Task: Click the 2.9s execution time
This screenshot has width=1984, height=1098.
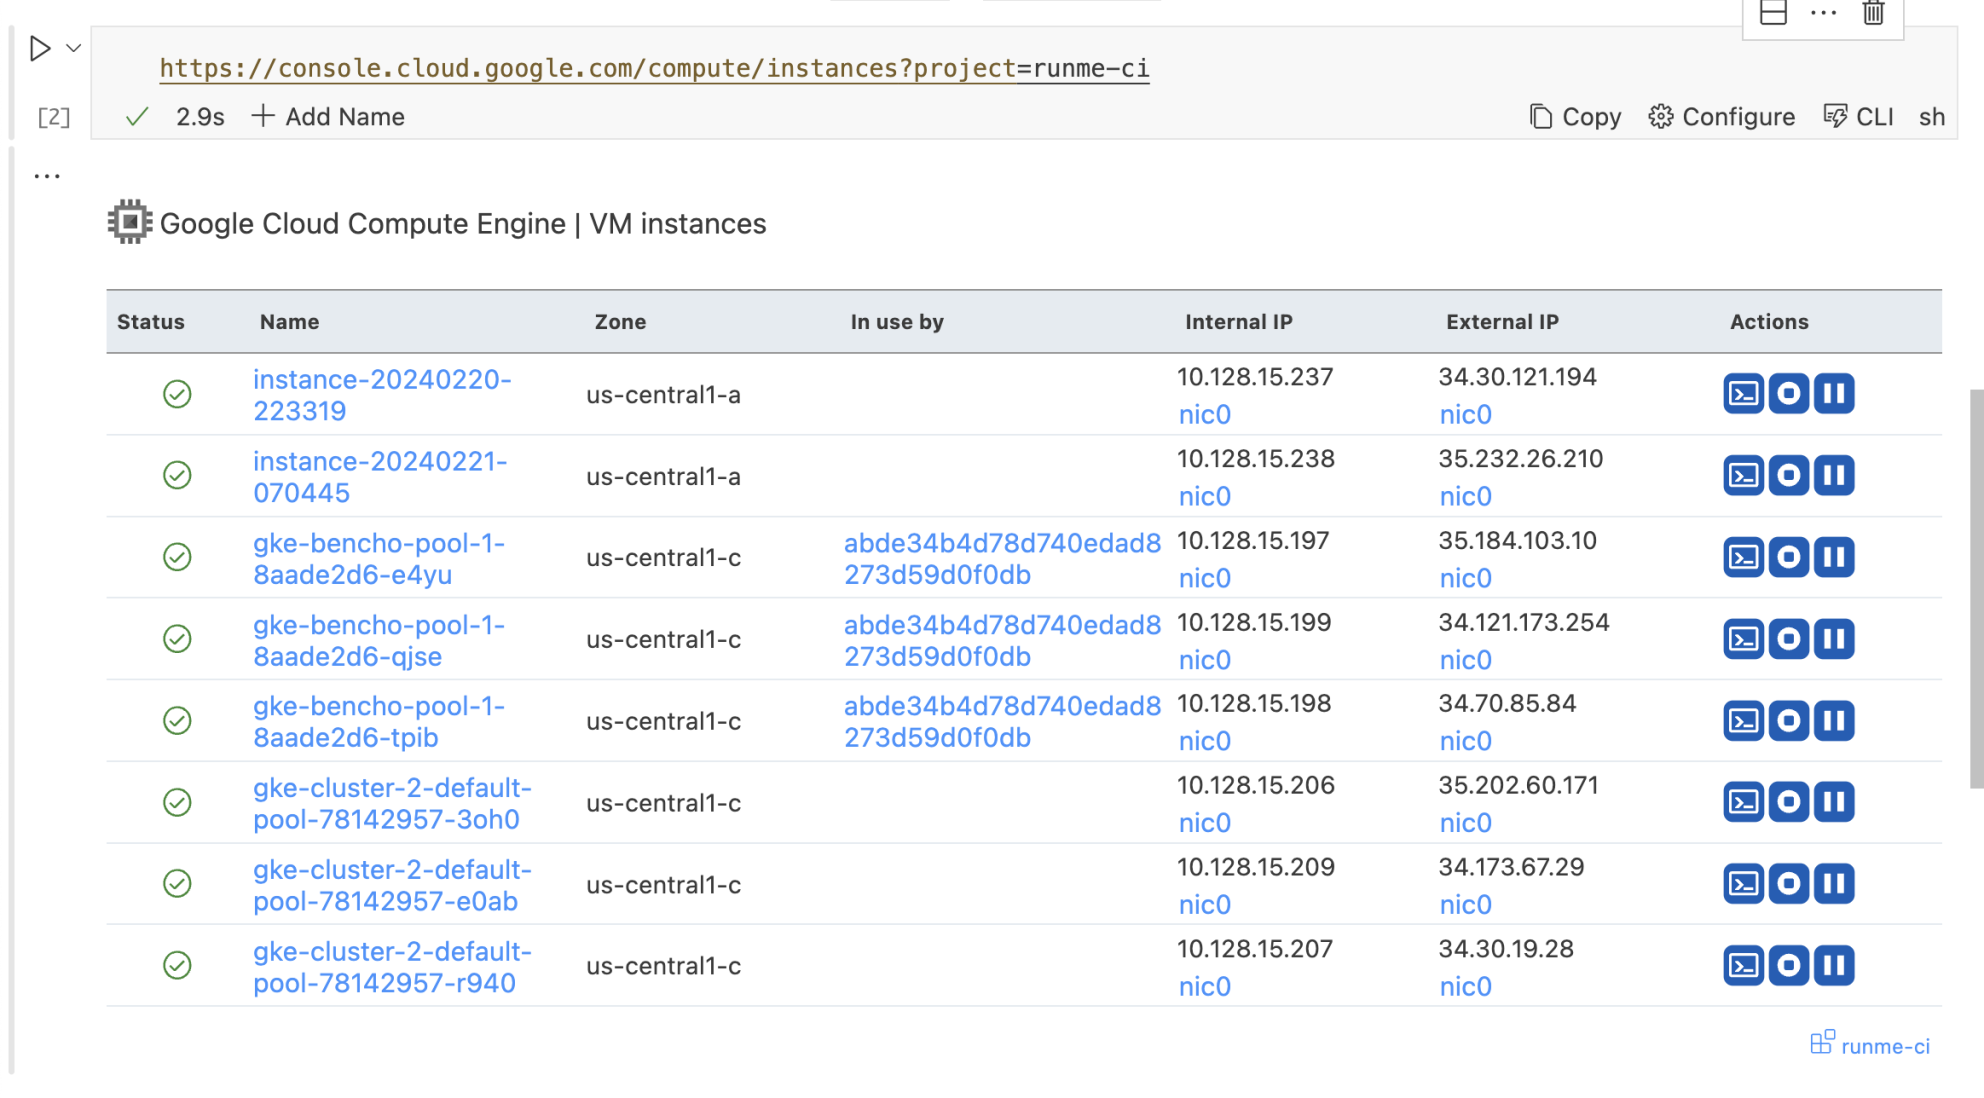Action: coord(200,117)
